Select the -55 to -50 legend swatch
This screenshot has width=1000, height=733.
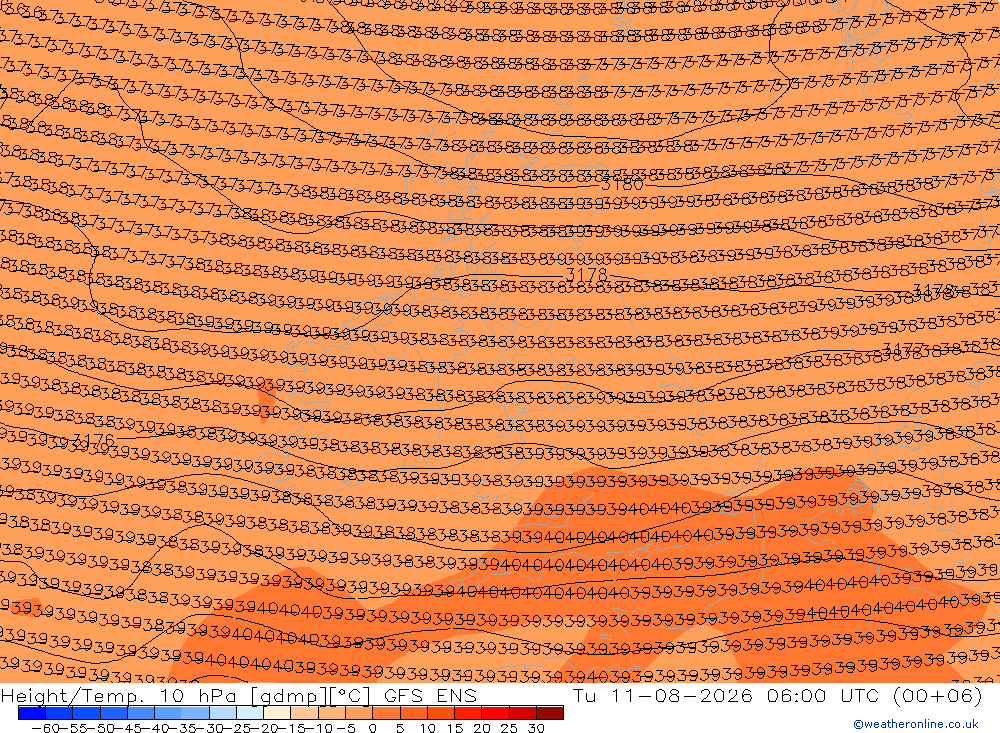tap(86, 713)
